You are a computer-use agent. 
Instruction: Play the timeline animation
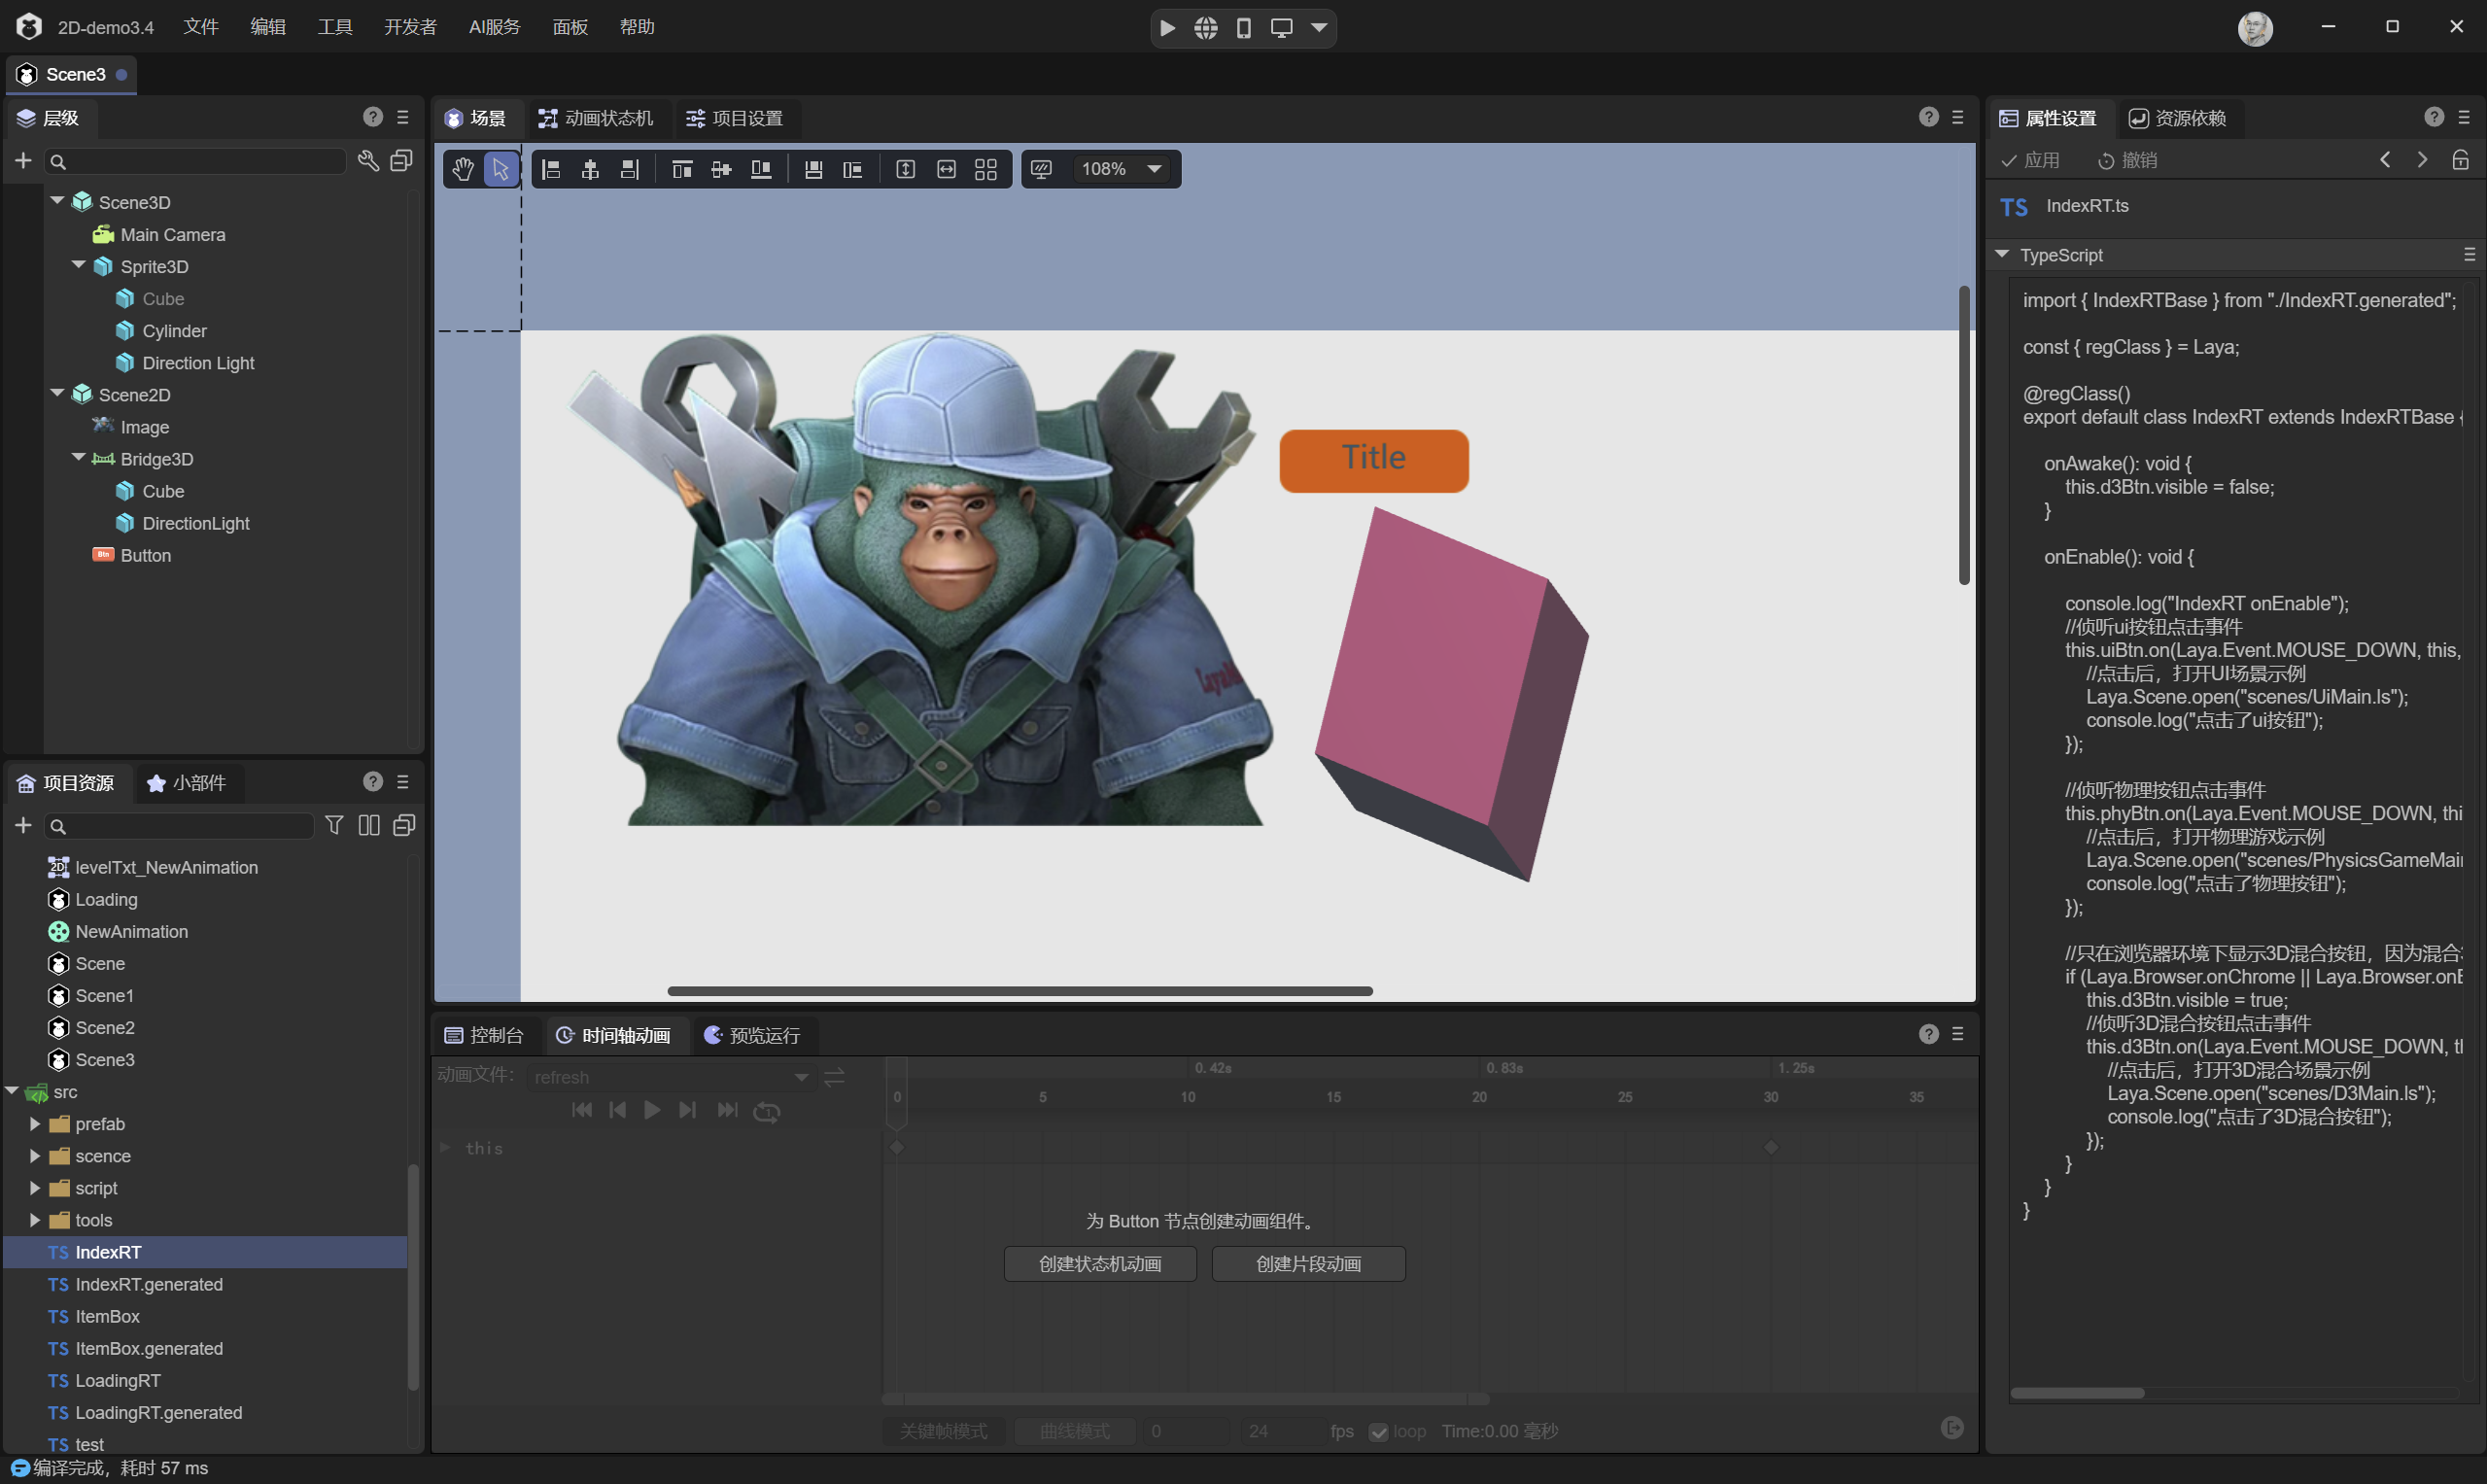point(651,1110)
